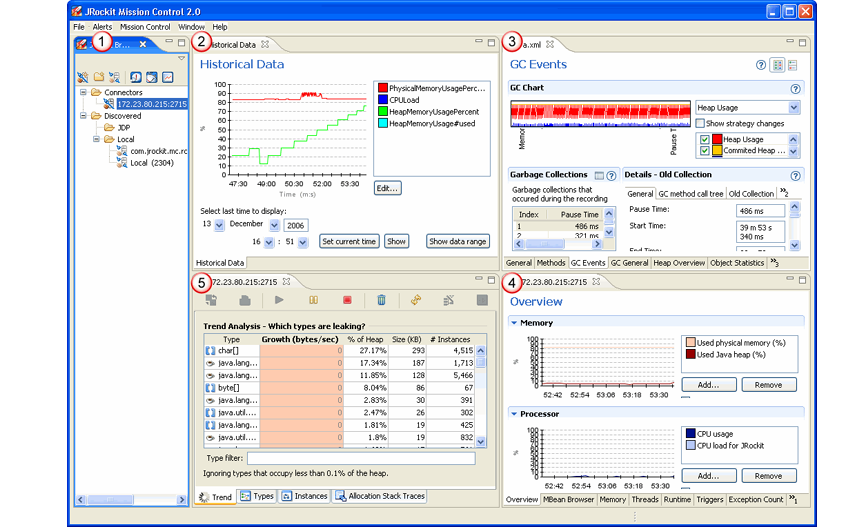Click the byte[] row type icon
This screenshot has height=527, width=867.
click(x=210, y=388)
